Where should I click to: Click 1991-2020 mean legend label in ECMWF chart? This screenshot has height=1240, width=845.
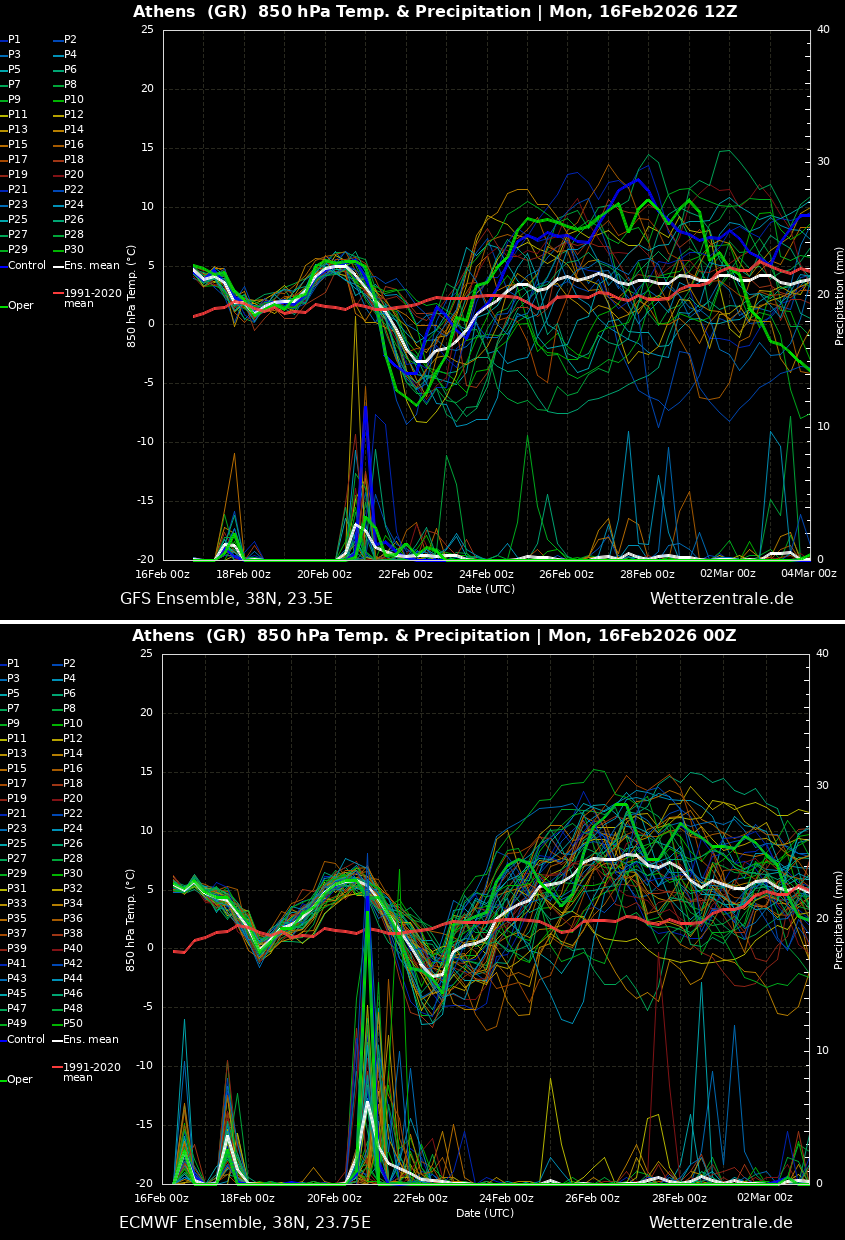(x=92, y=1072)
